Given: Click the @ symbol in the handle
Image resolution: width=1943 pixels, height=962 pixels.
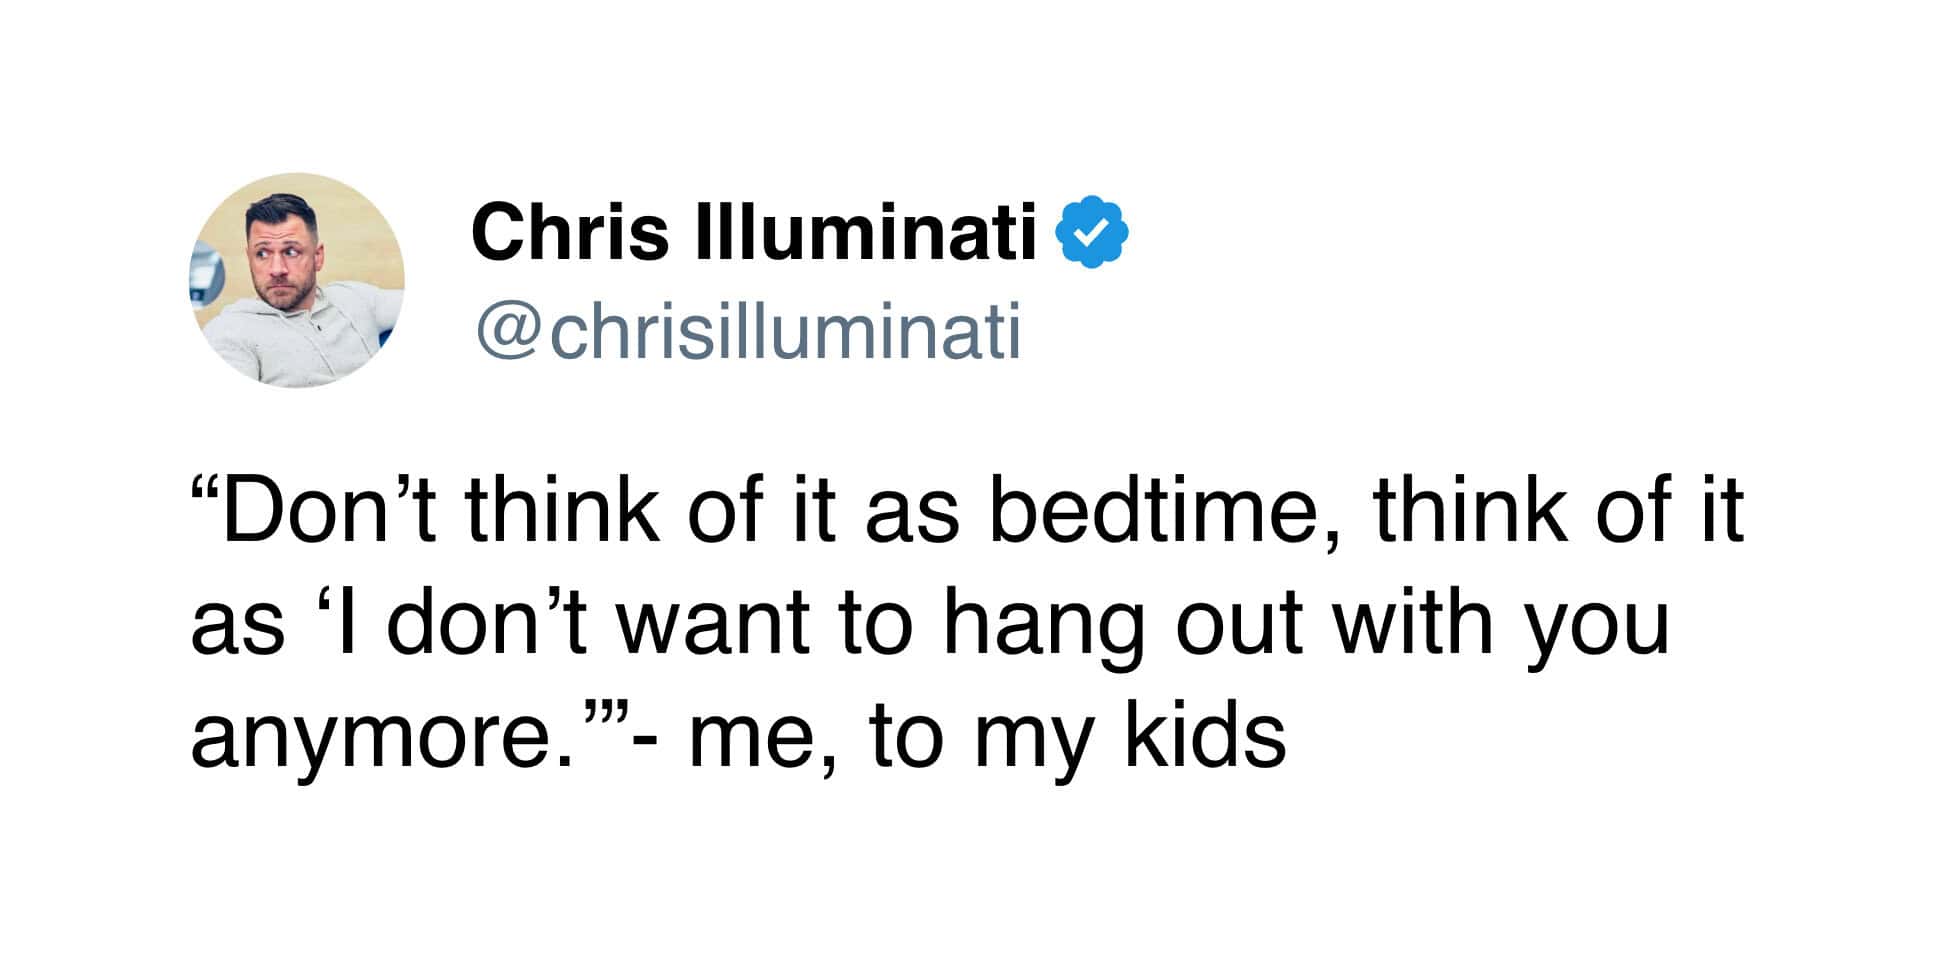Looking at the screenshot, I should (x=508, y=334).
